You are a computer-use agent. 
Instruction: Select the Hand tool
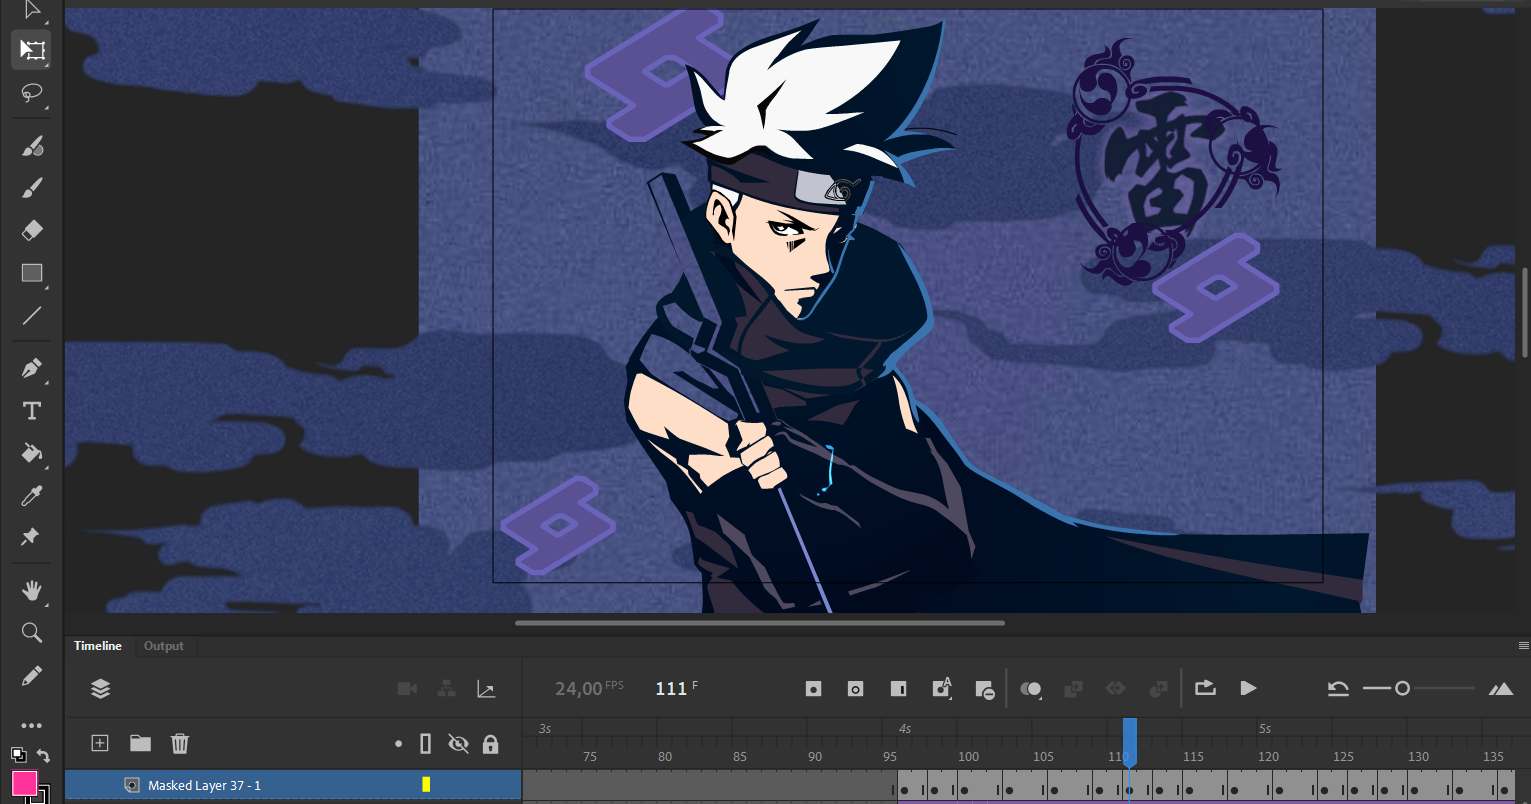pos(32,590)
